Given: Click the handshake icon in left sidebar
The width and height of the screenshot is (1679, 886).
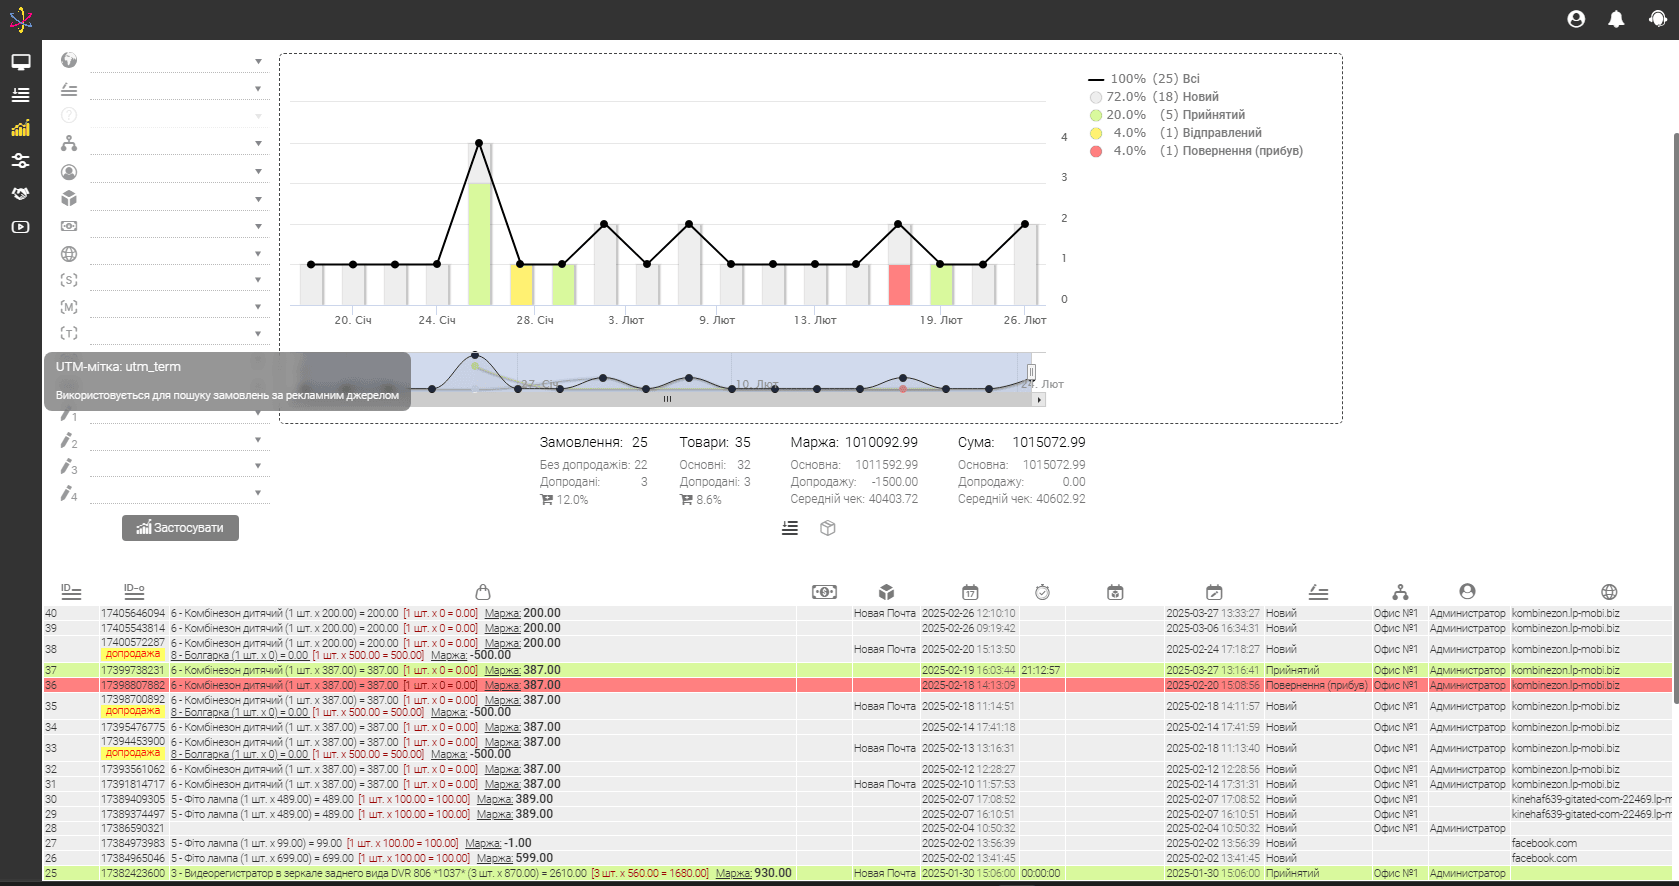Looking at the screenshot, I should pos(21,194).
